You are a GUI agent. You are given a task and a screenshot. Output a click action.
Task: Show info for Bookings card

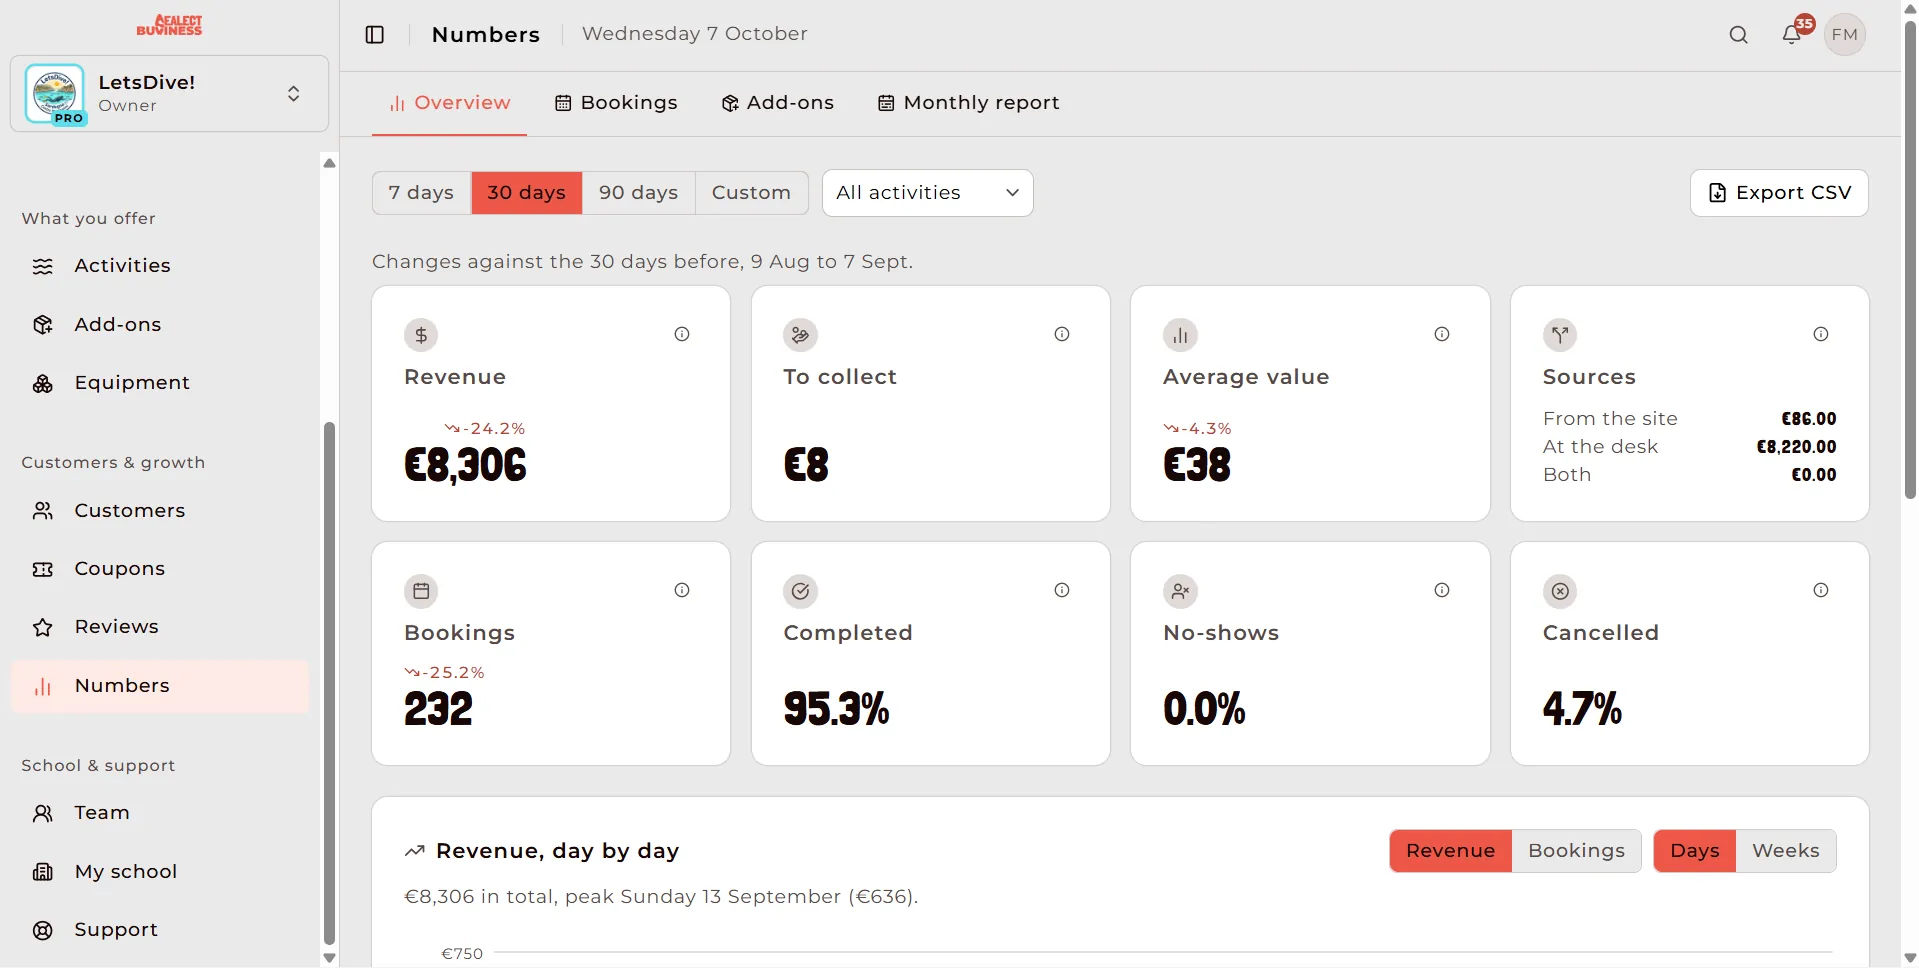tap(682, 590)
